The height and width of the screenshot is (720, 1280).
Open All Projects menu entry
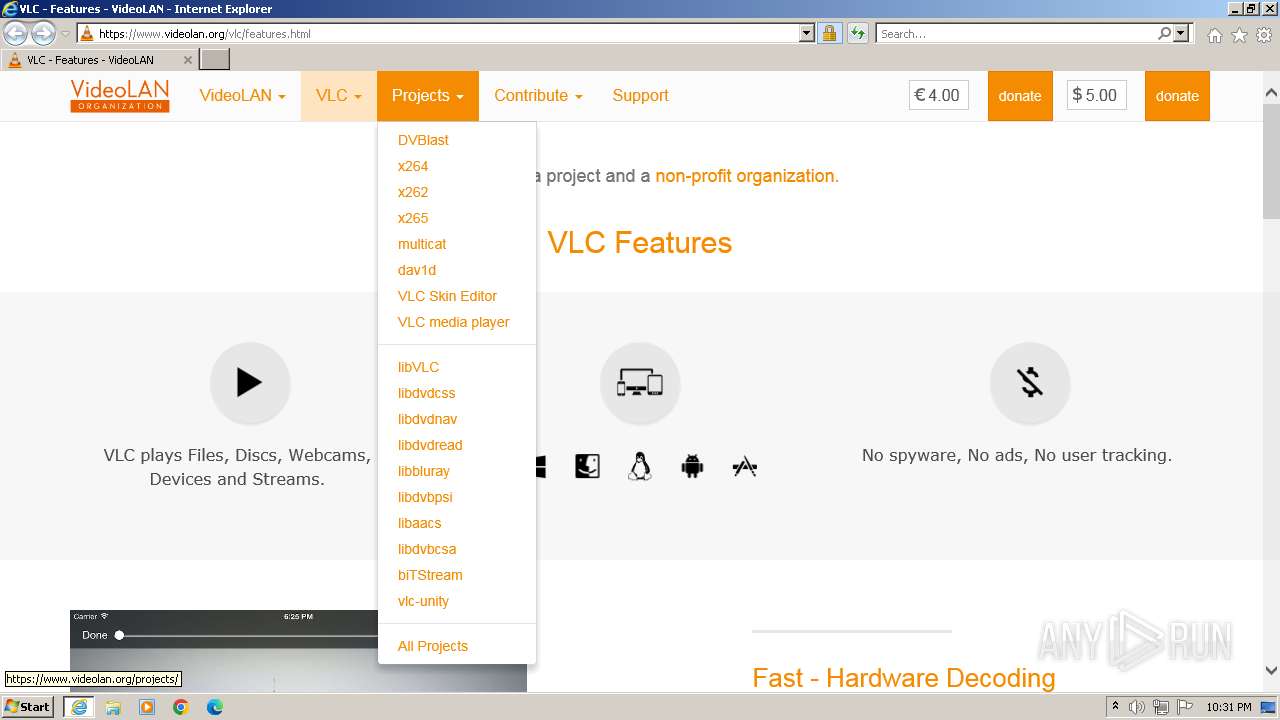[x=433, y=646]
